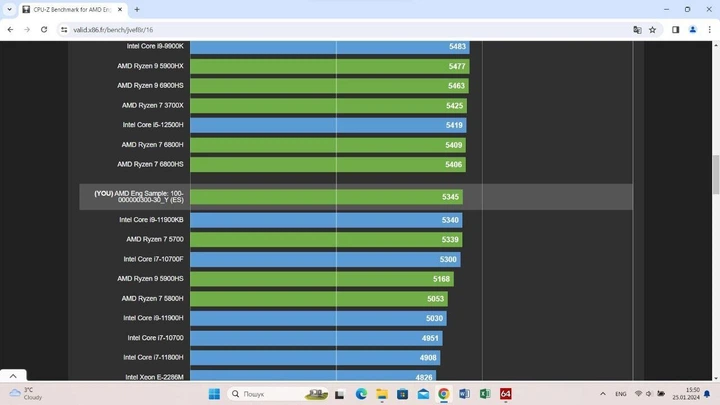720x405 pixels.
Task: Click the AMD Ryzen 7 3700X label
Action: tap(152, 105)
